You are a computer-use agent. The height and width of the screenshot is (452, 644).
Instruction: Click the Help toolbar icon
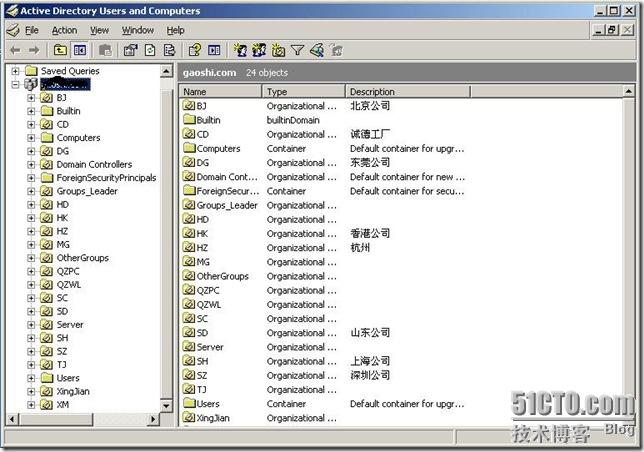coord(195,50)
